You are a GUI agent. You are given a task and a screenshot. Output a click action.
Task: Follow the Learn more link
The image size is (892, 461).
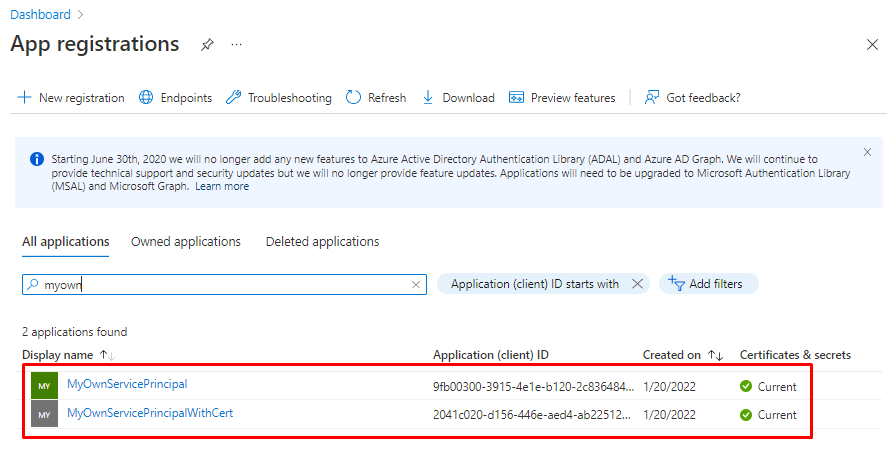tap(222, 186)
